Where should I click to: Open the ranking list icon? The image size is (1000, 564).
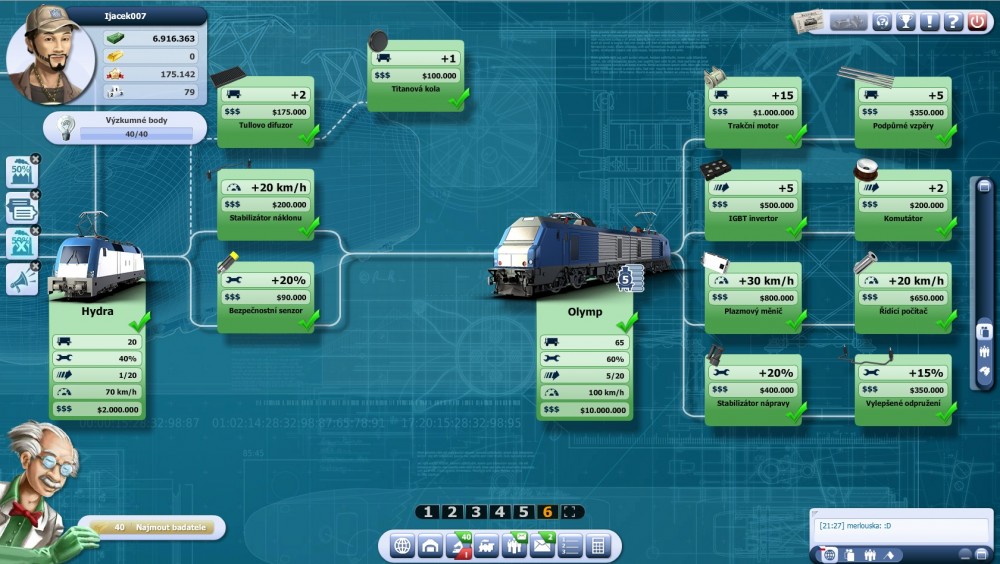pos(570,546)
